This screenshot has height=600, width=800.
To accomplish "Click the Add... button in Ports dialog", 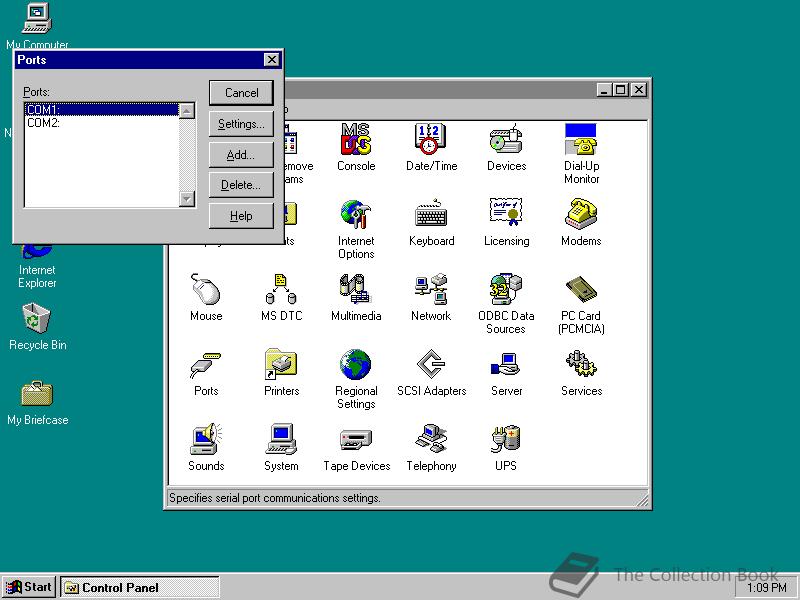I will (241, 155).
